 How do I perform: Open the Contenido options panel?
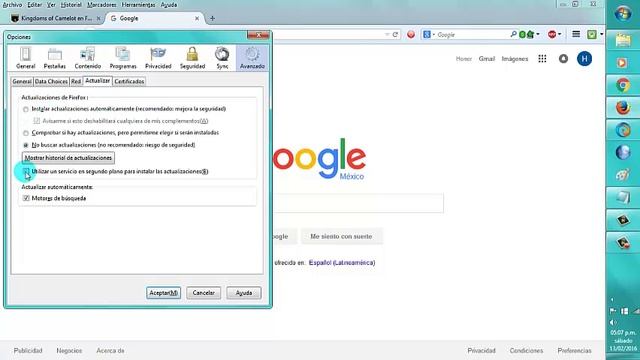pyautogui.click(x=88, y=58)
